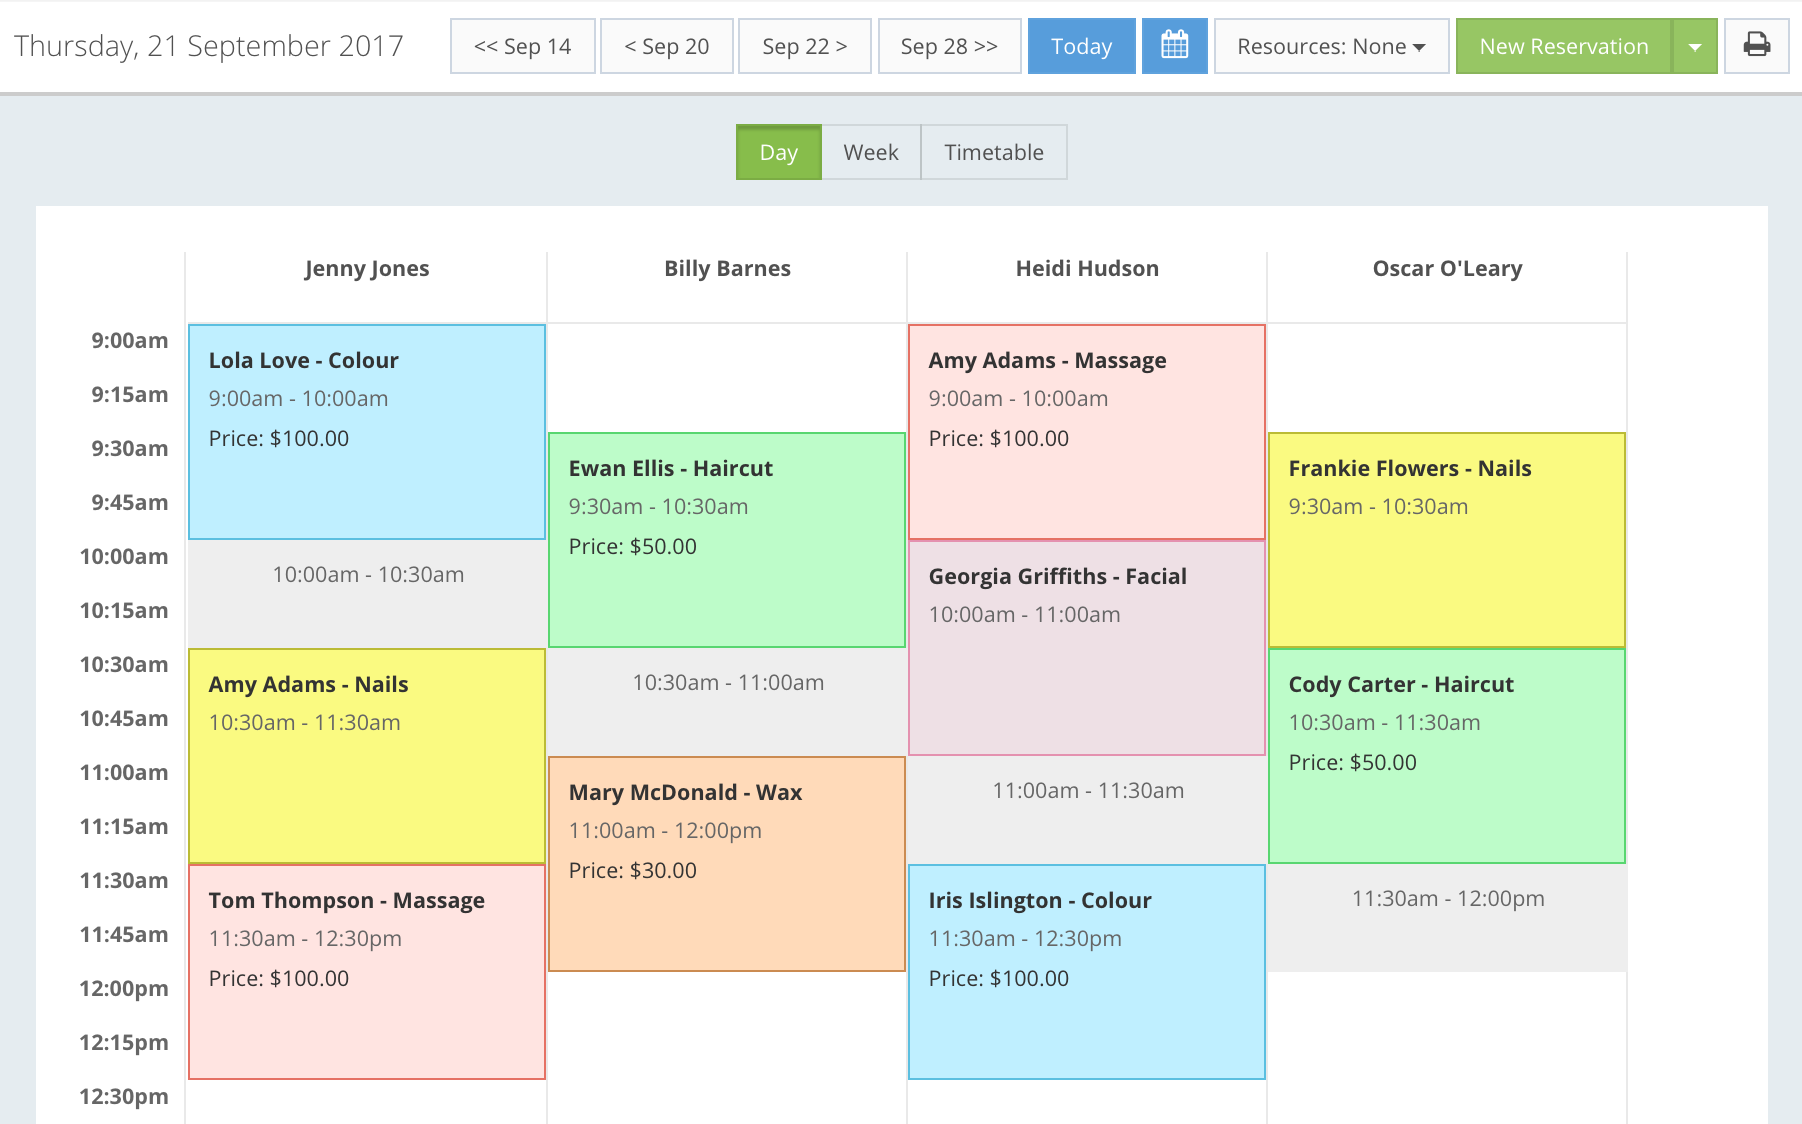This screenshot has width=1802, height=1124.
Task: Open Iris Islington - Colour appointment
Action: tap(1087, 972)
